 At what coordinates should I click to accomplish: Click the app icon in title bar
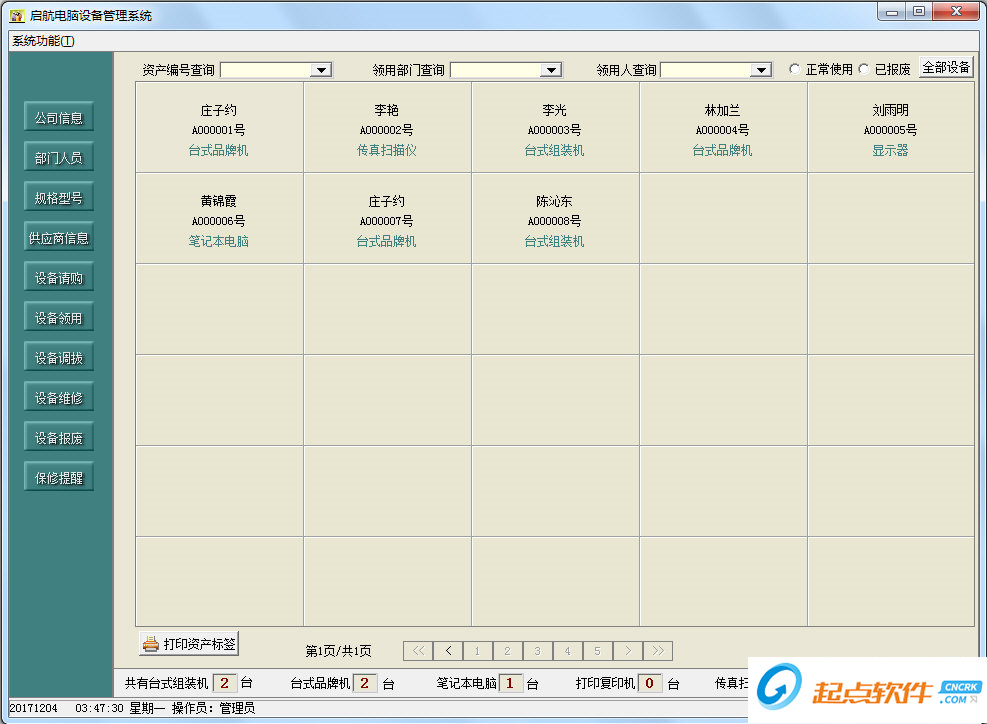(x=17, y=16)
